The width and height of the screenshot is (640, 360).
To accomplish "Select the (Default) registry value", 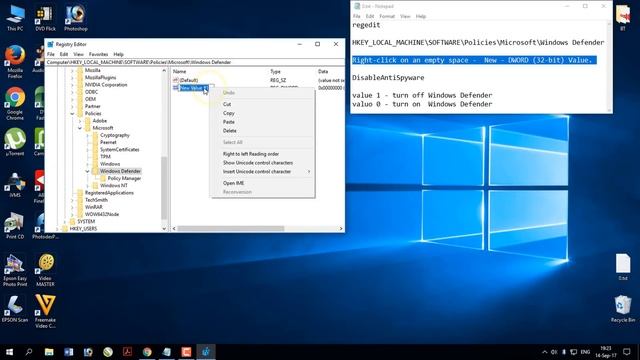I will 189,80.
